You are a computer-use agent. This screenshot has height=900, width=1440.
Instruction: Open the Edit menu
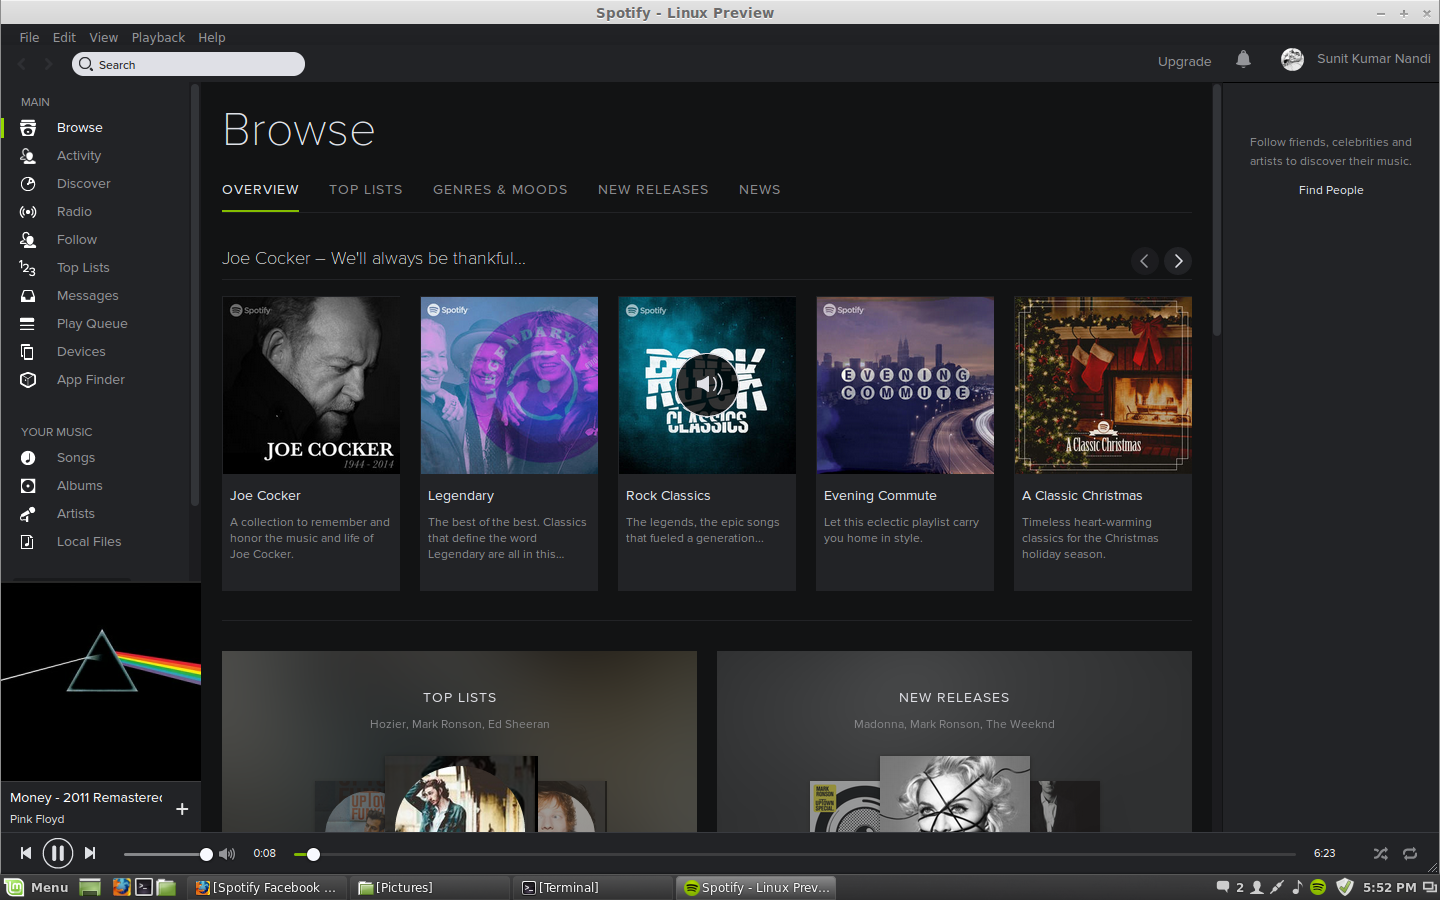click(x=64, y=37)
